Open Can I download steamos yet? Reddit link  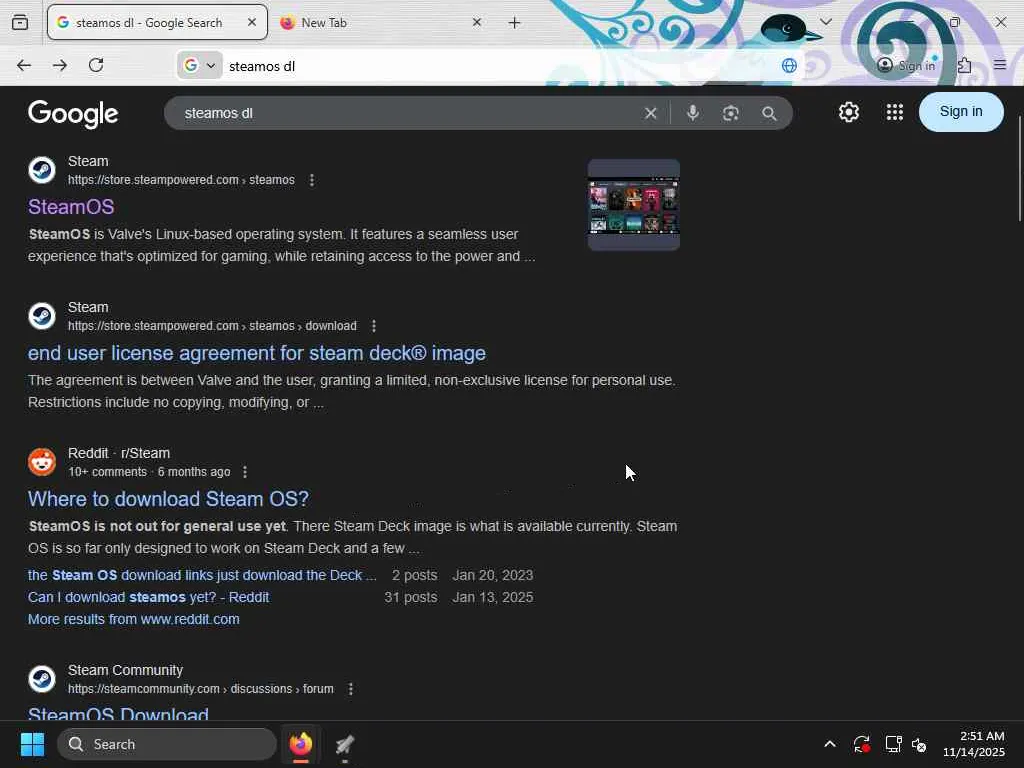pos(148,598)
